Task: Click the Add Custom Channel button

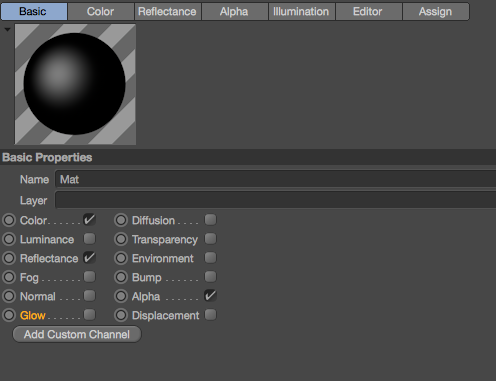Action: pos(77,334)
